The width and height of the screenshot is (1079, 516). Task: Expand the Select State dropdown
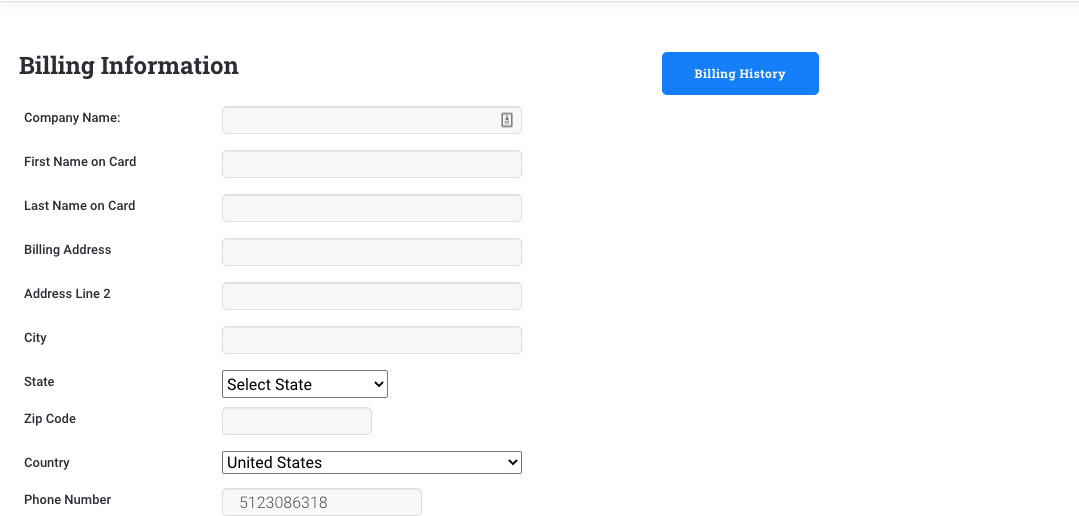coord(304,384)
